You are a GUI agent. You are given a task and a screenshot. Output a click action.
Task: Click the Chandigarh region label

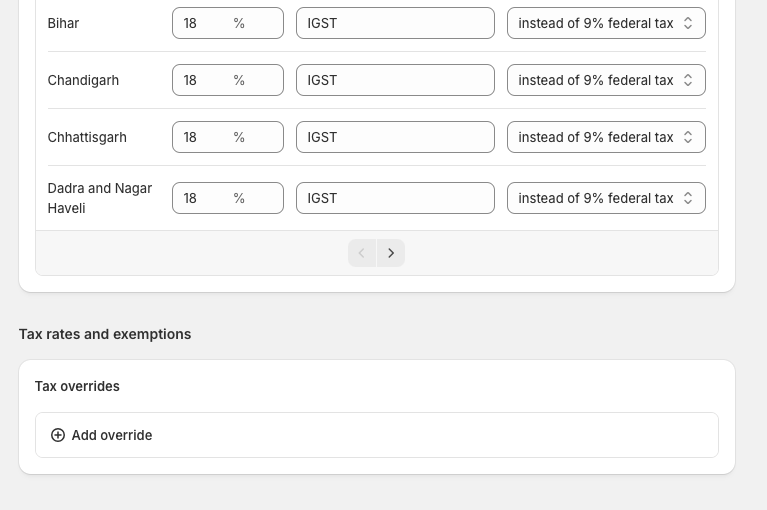(83, 80)
